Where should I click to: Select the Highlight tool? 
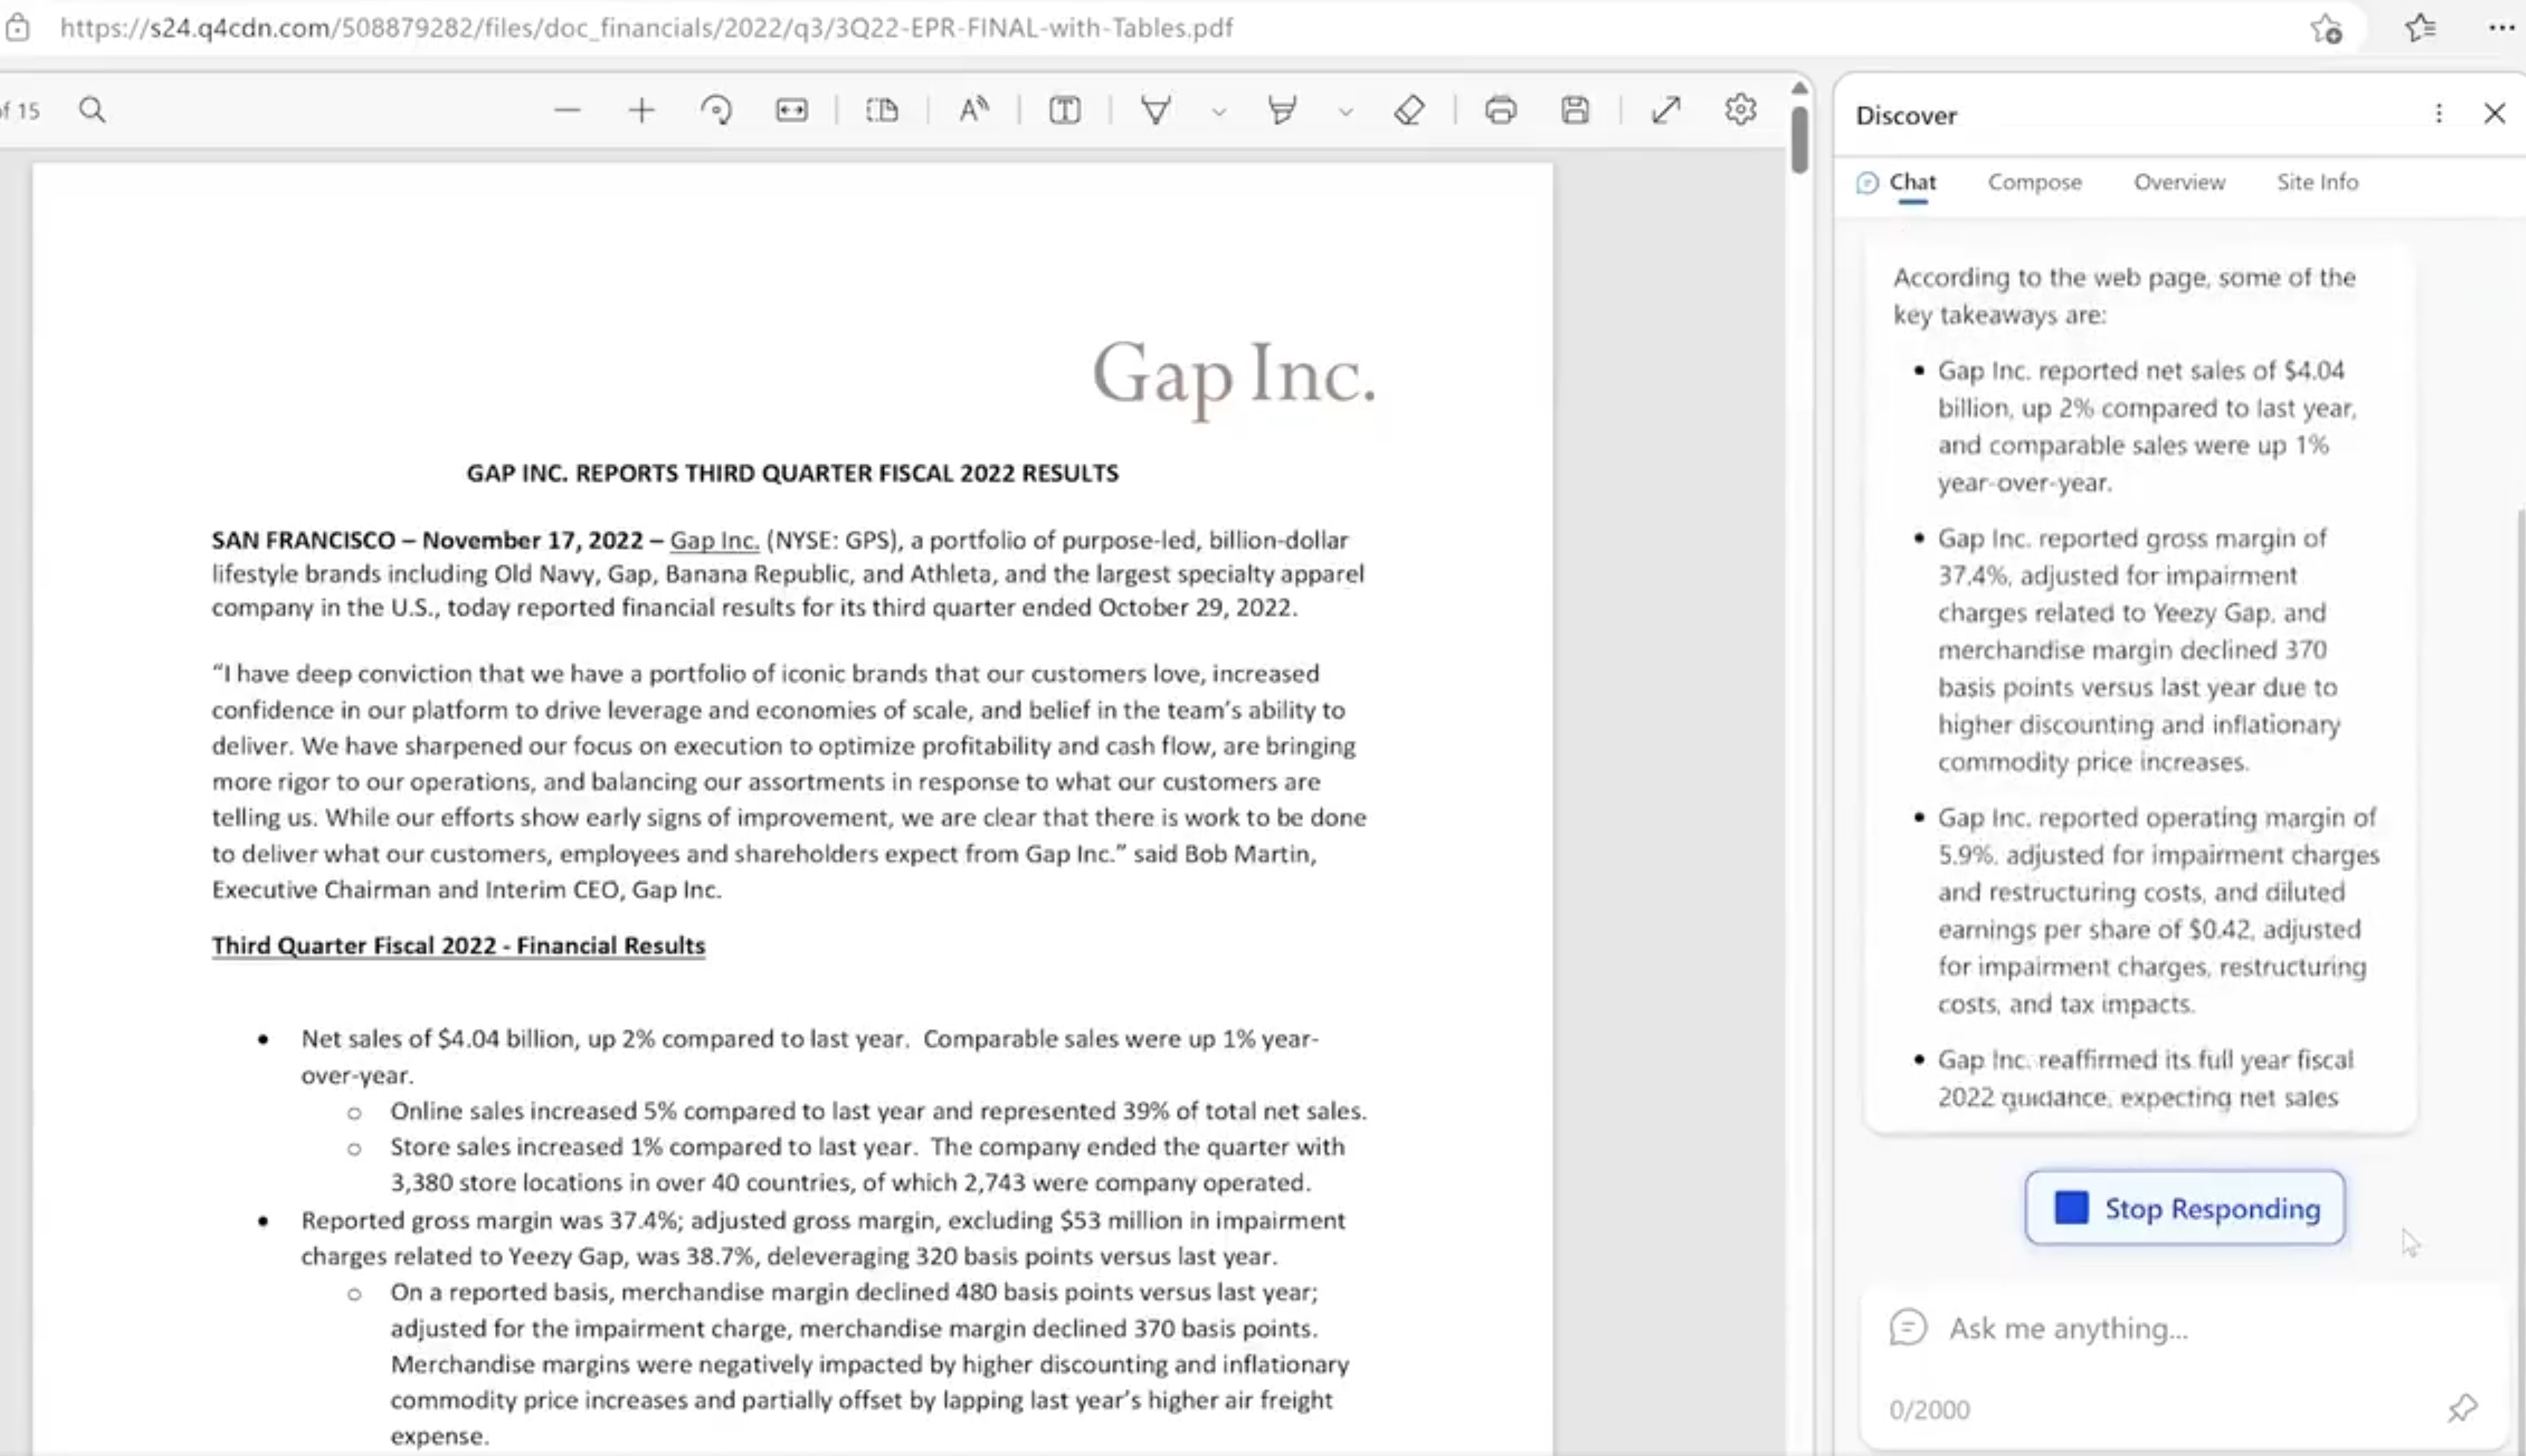(1283, 110)
